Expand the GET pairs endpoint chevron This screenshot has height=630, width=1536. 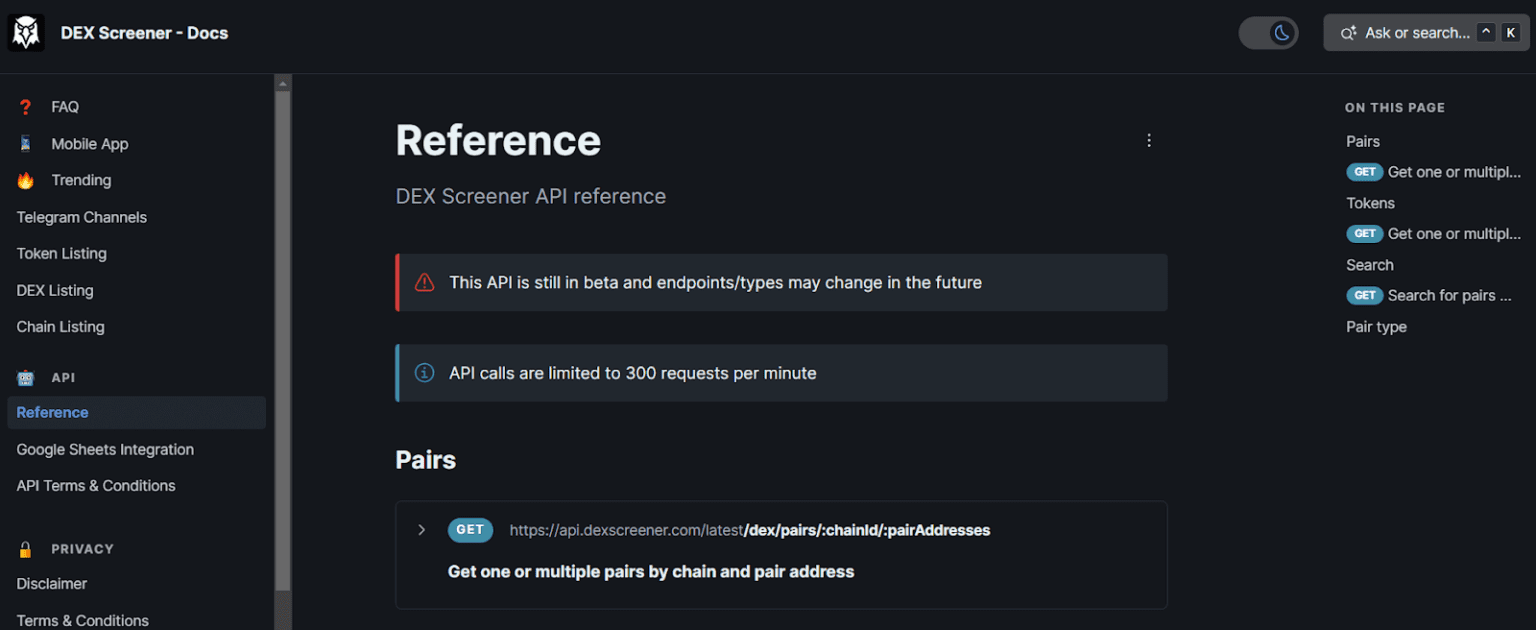(422, 530)
